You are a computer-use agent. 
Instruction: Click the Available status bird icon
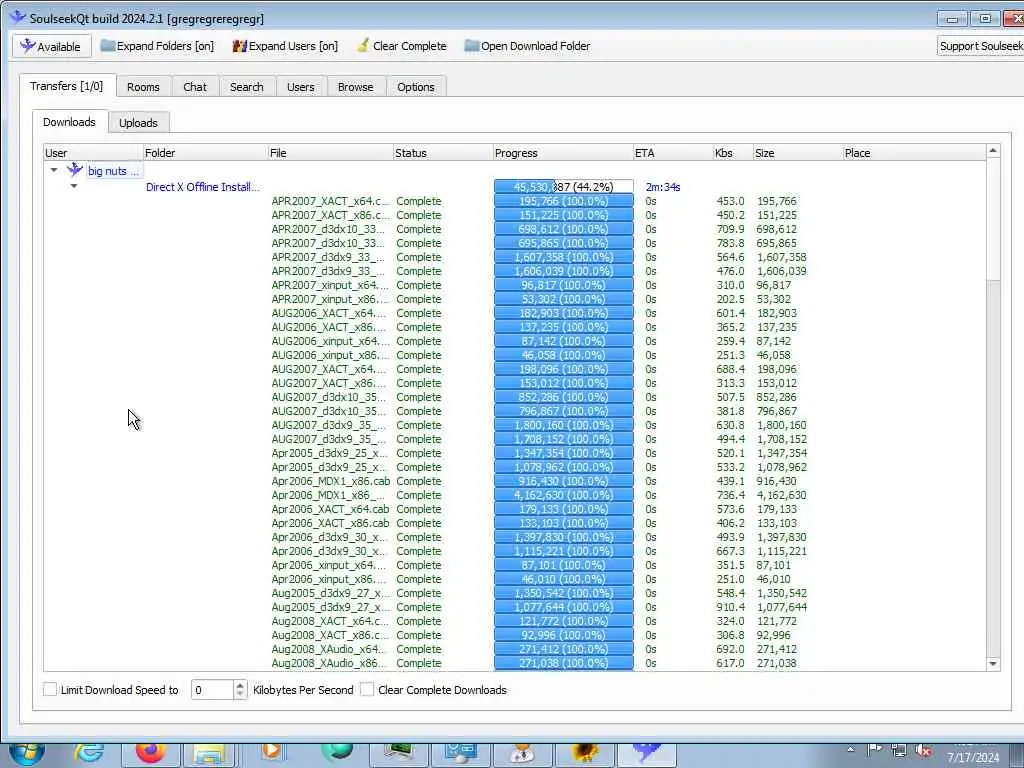coord(27,46)
